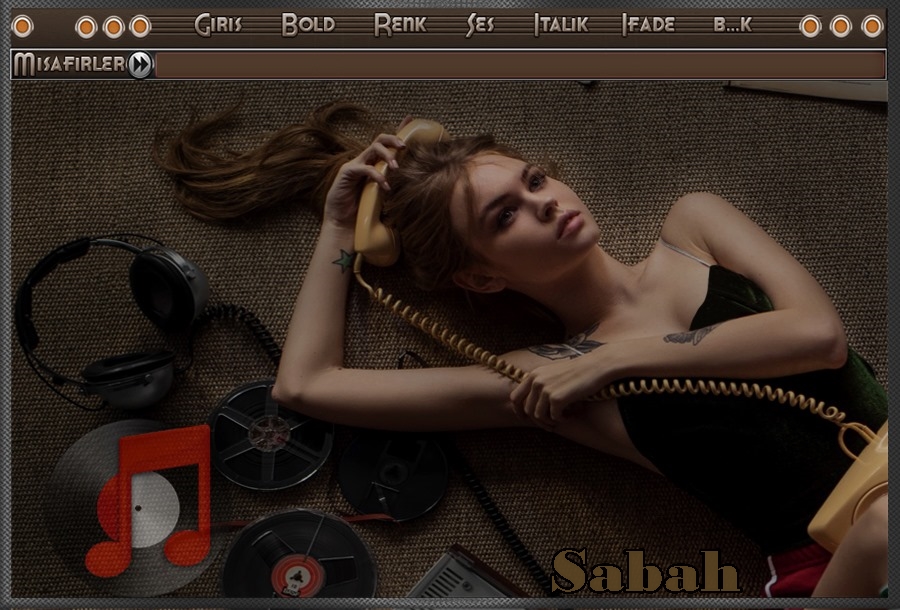
Task: Click the middle orange circle in the left trio
Action: pyautogui.click(x=113, y=27)
